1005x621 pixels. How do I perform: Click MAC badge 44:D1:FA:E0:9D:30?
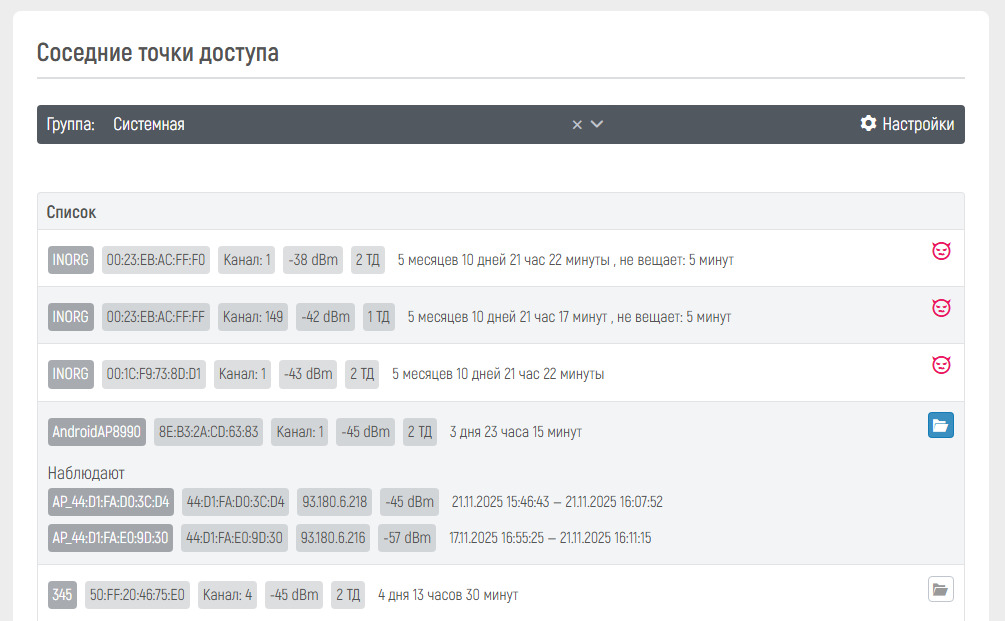point(235,538)
